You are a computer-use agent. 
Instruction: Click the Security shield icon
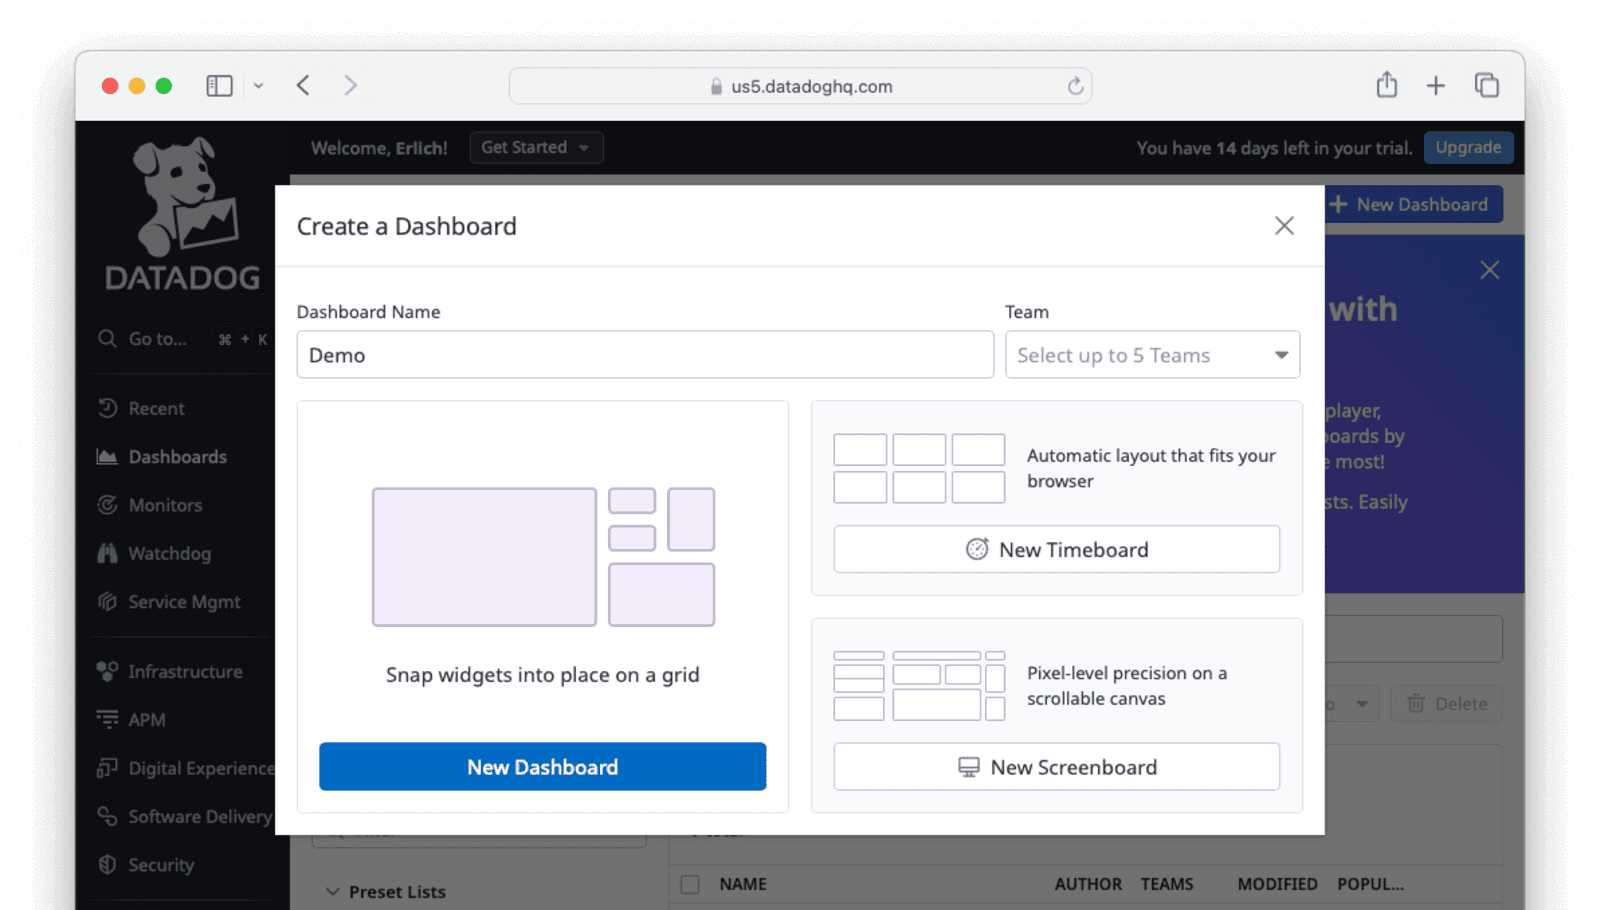(107, 864)
